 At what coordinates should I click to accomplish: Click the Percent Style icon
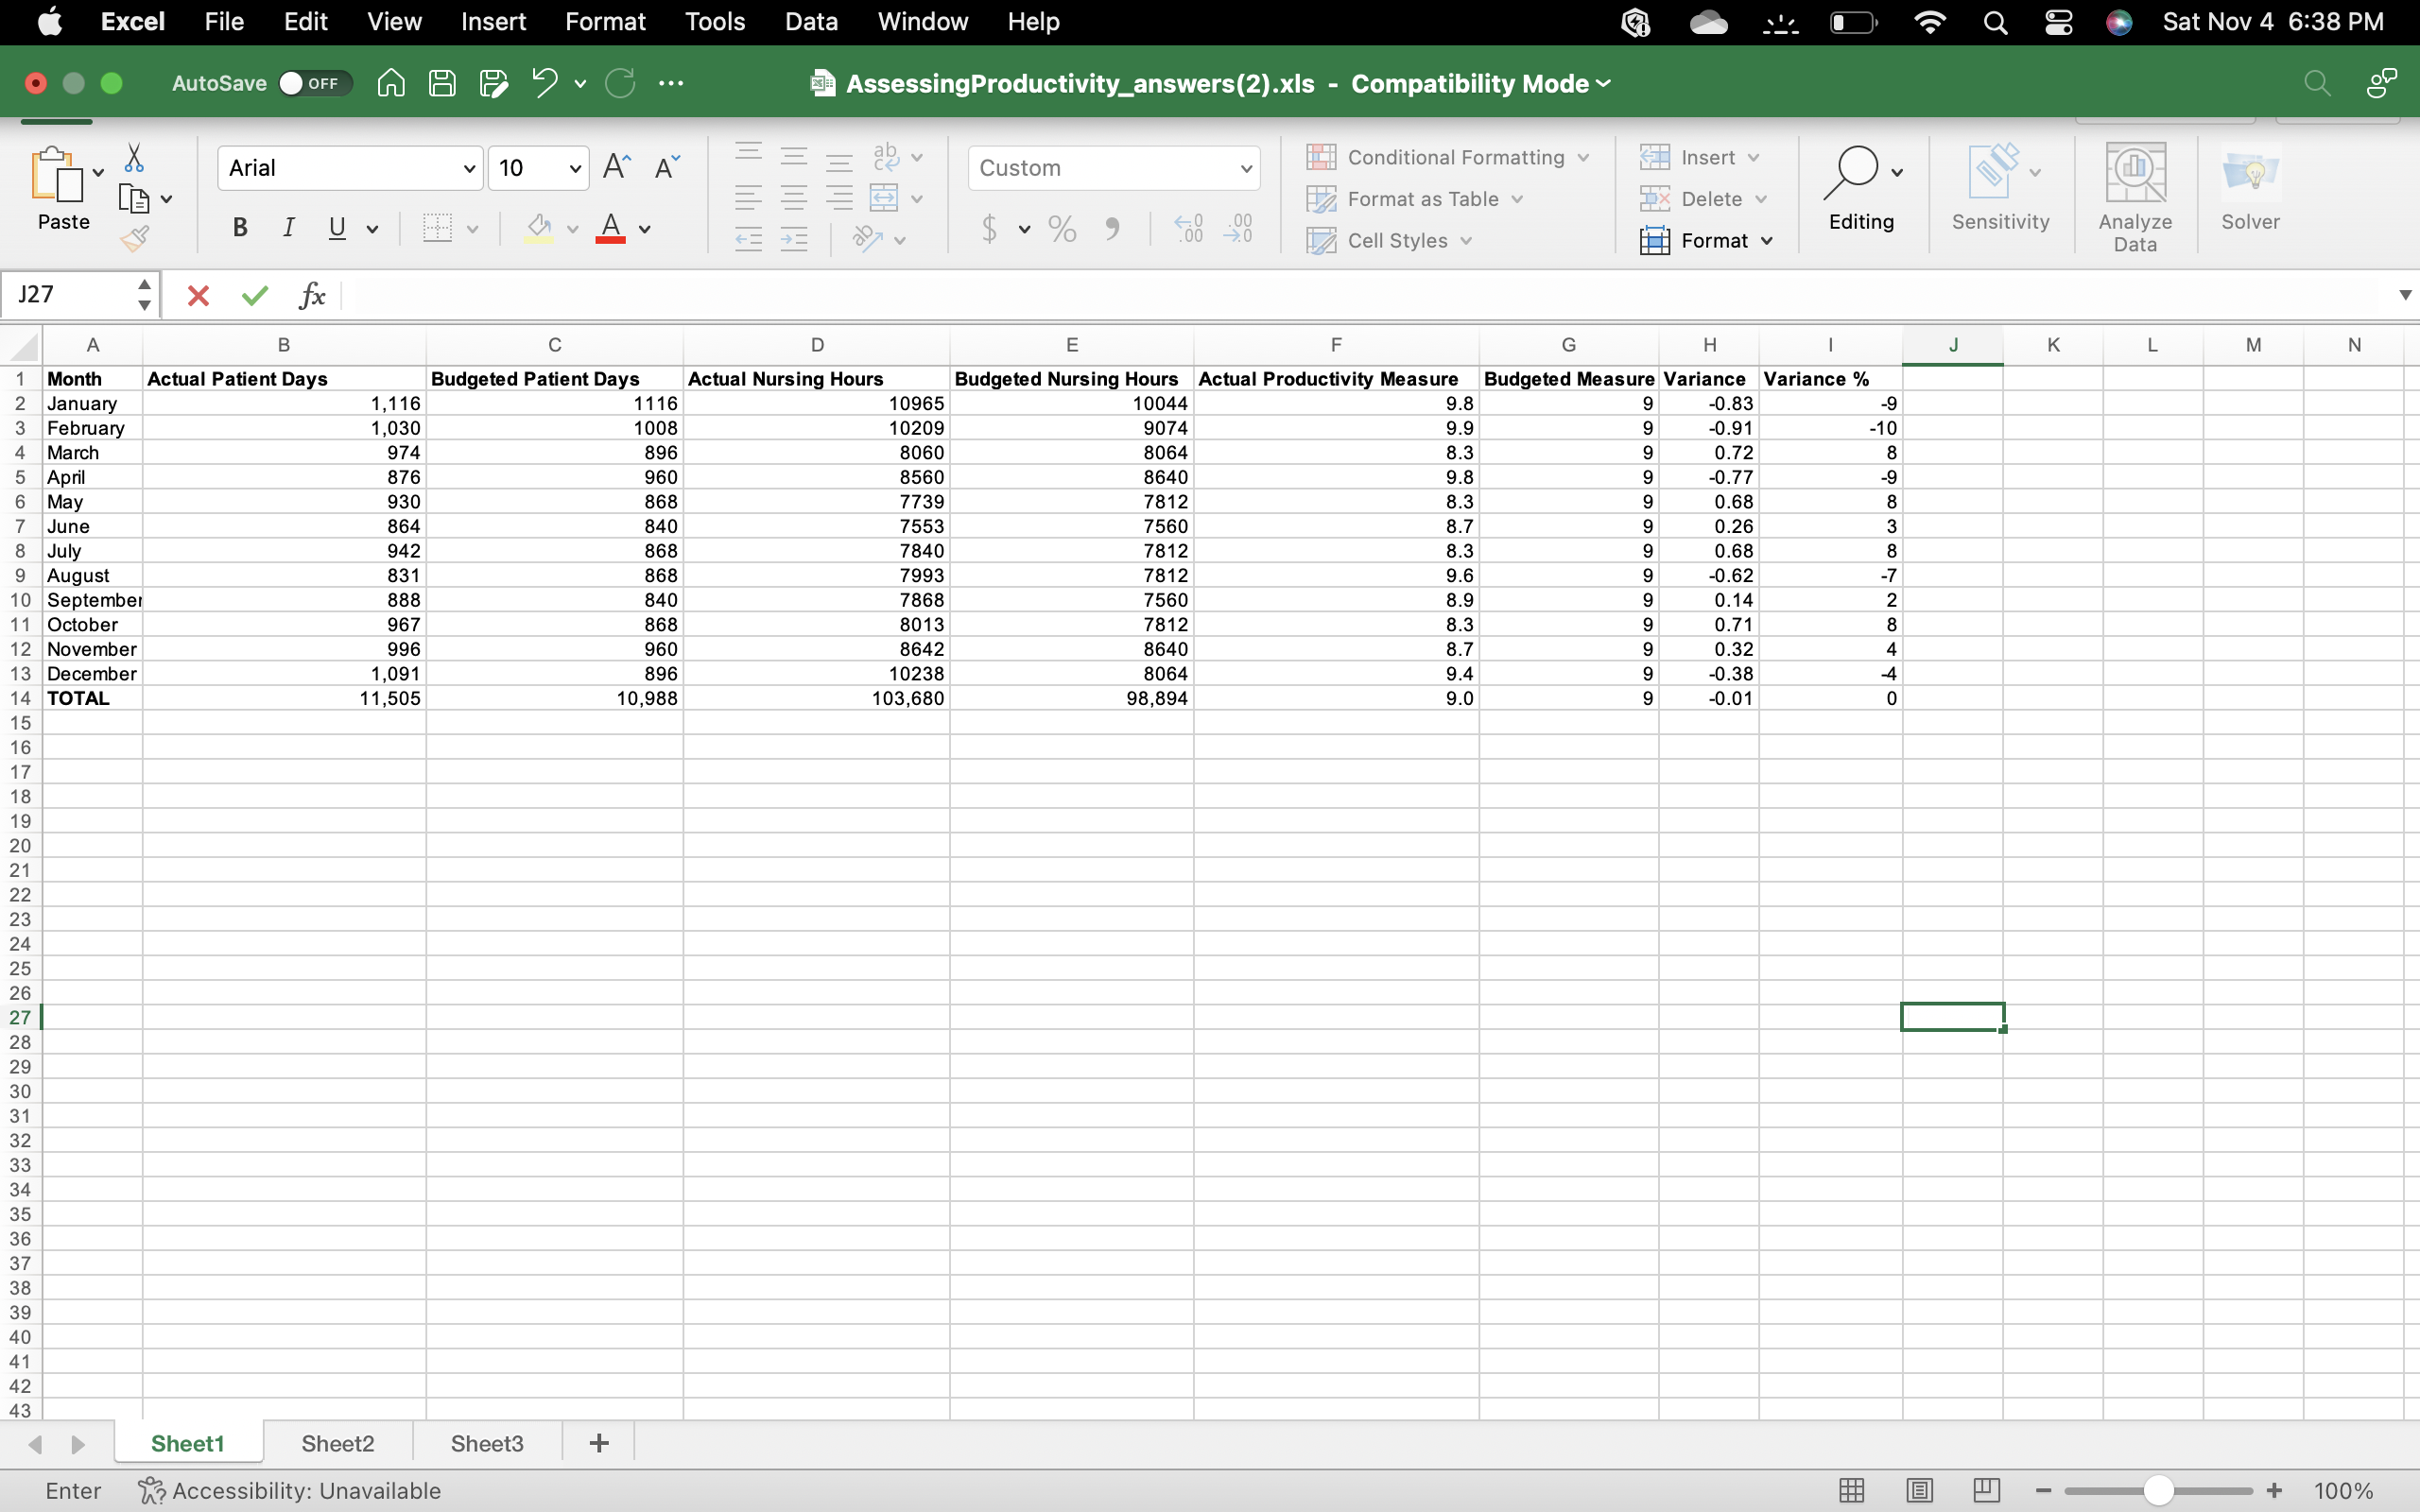tap(1062, 229)
